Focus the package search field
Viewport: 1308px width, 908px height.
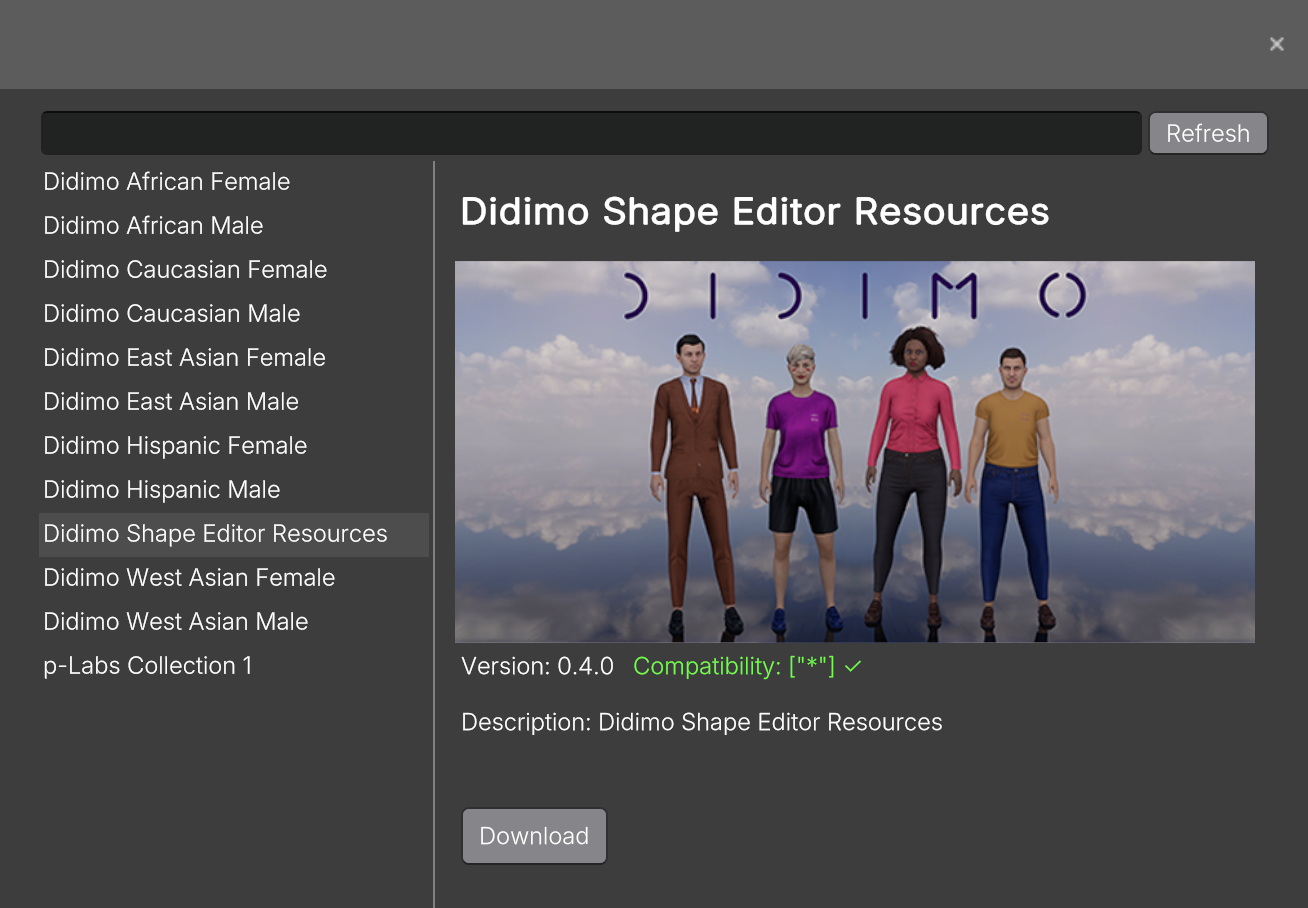590,133
